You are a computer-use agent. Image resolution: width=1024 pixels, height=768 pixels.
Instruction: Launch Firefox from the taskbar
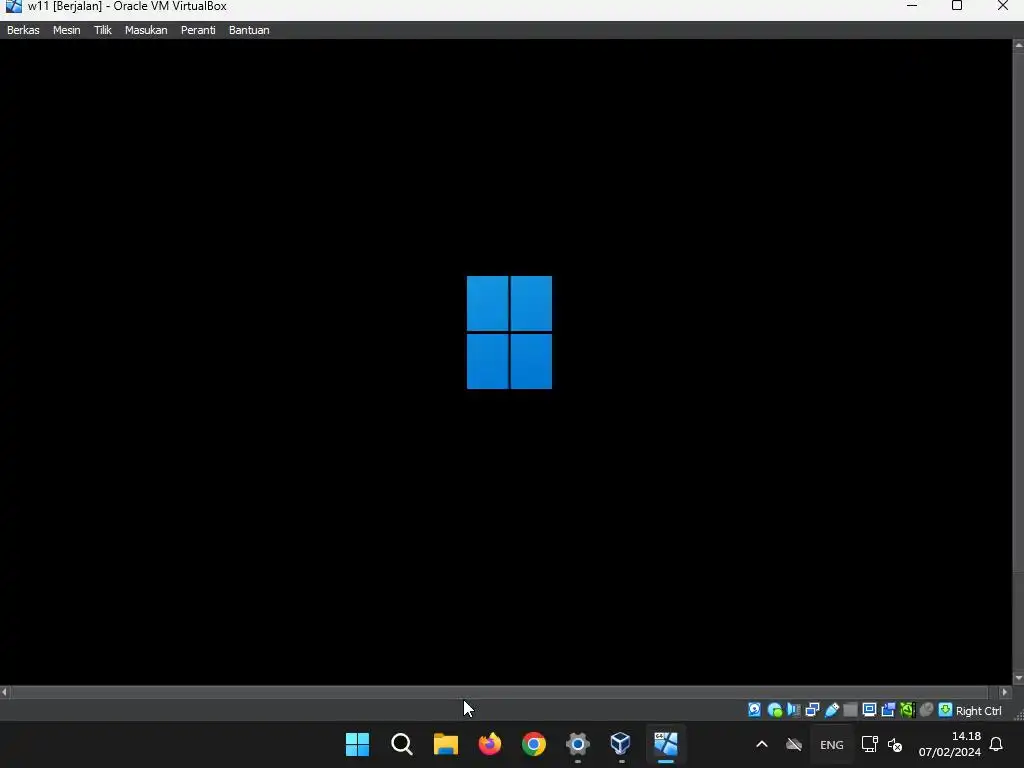point(490,744)
